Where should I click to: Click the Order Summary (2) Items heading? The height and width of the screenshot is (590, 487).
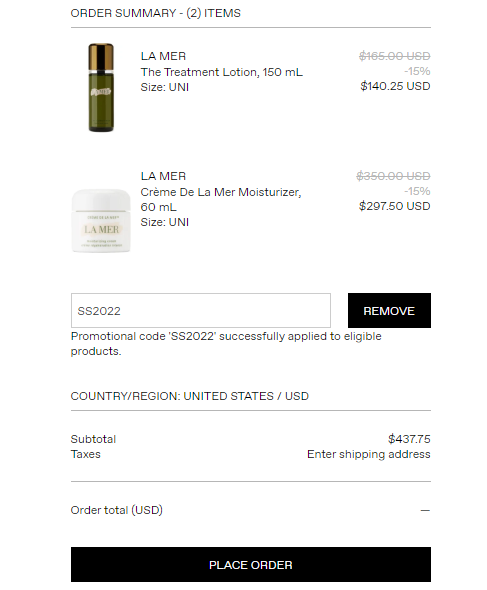coord(155,13)
